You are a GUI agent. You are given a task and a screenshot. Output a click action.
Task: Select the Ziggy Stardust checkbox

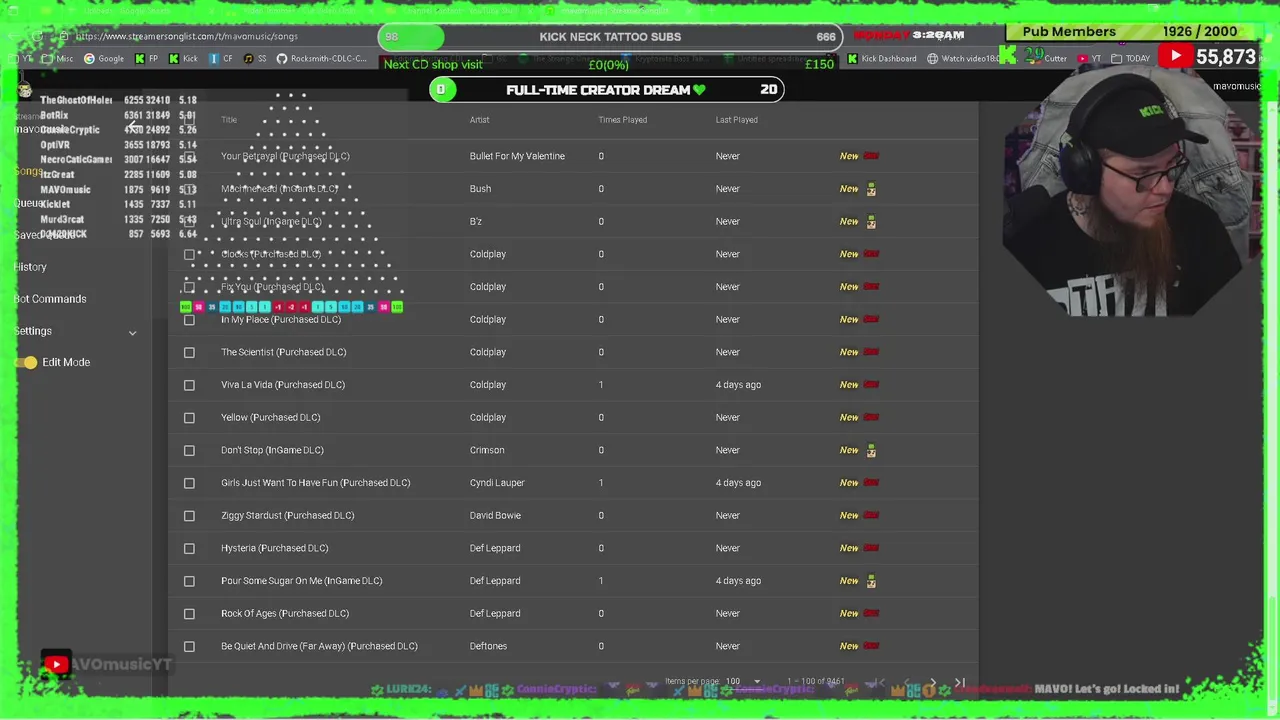tap(189, 516)
